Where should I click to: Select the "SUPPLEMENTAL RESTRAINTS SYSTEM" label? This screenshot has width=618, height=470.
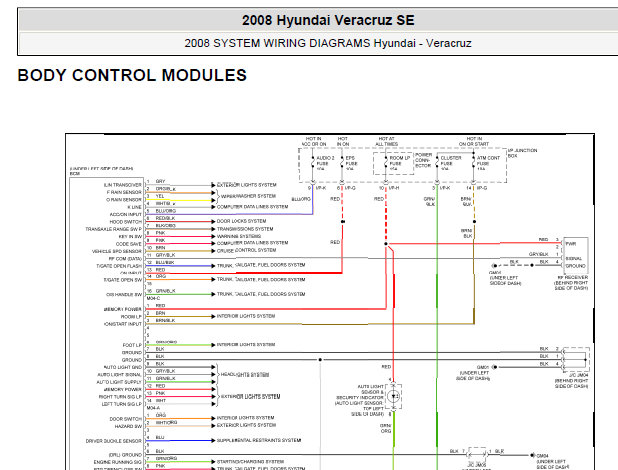click(x=259, y=440)
